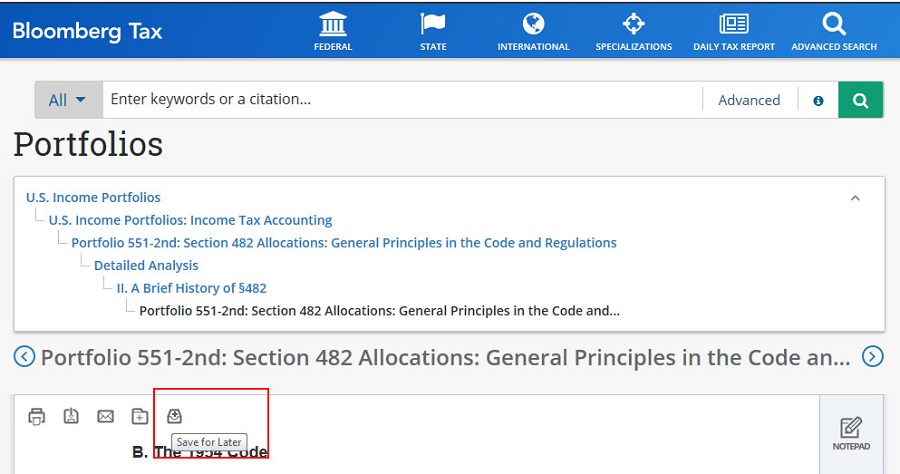Go to previous portfolio section arrow
900x474 pixels.
(24, 357)
